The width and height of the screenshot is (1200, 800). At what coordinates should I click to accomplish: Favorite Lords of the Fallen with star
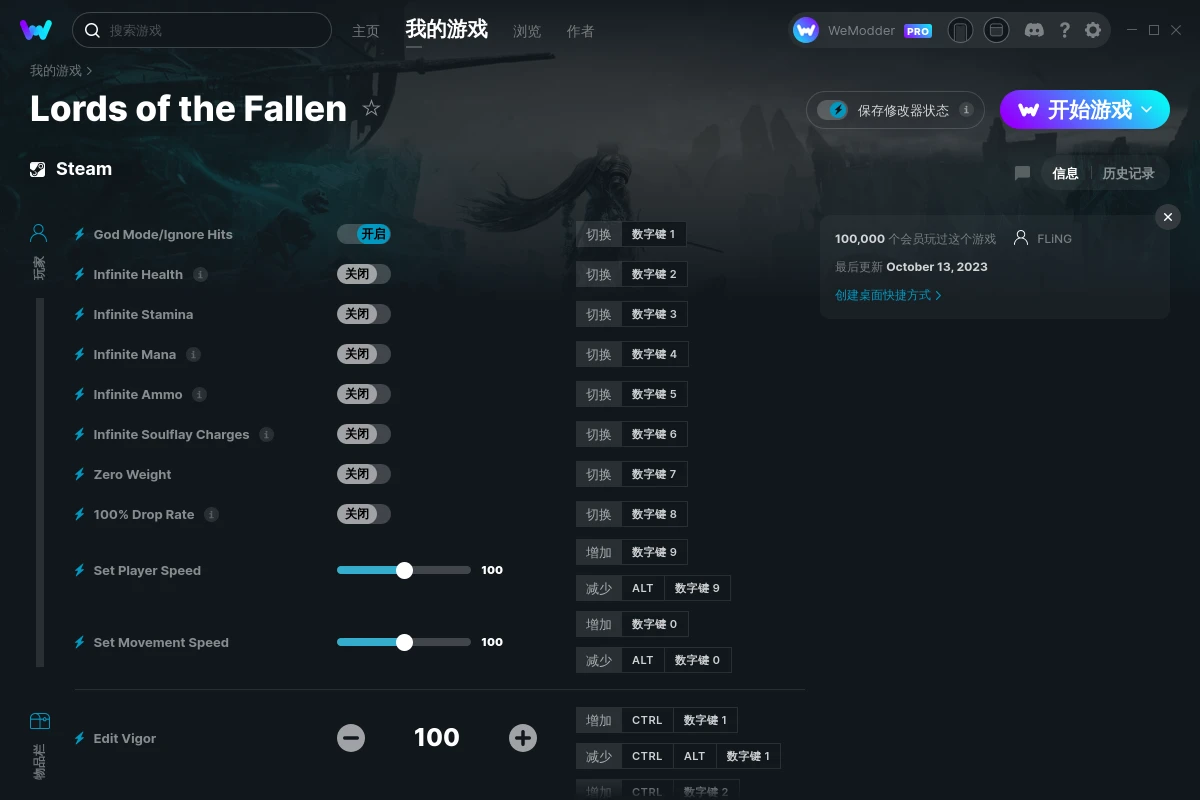click(x=371, y=108)
